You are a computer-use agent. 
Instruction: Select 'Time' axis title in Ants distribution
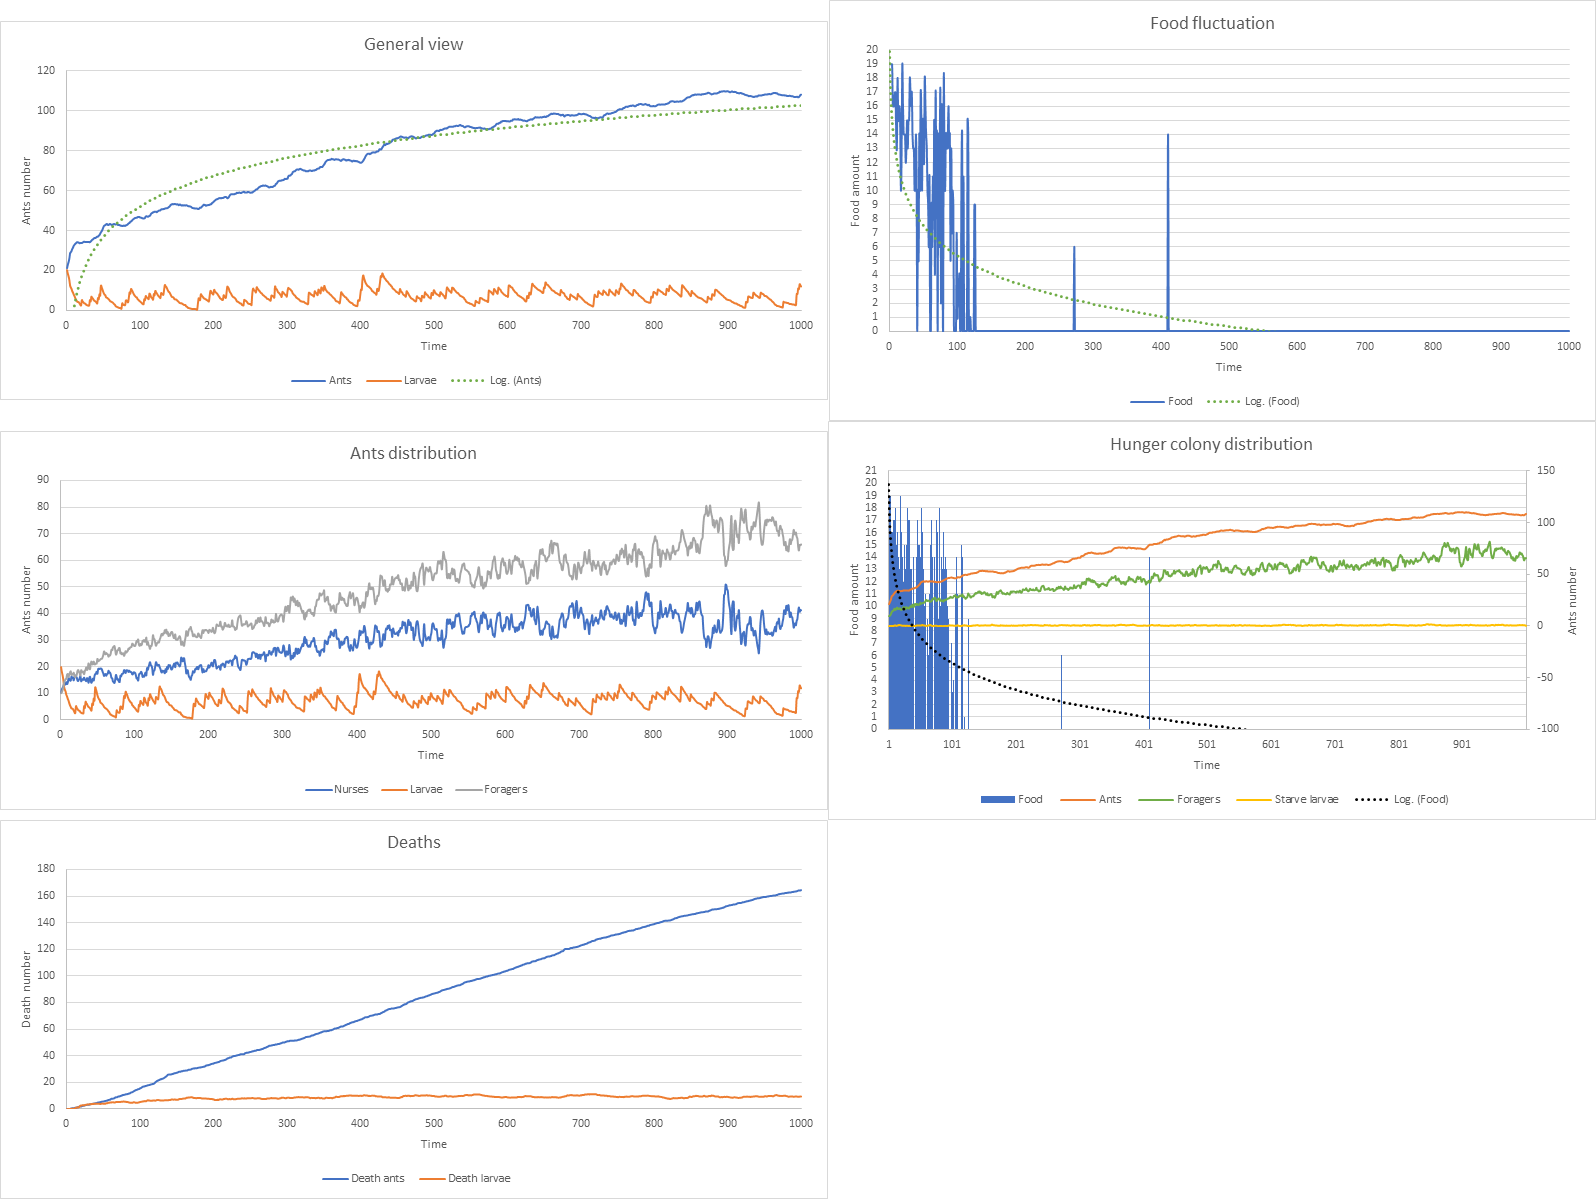coord(431,755)
